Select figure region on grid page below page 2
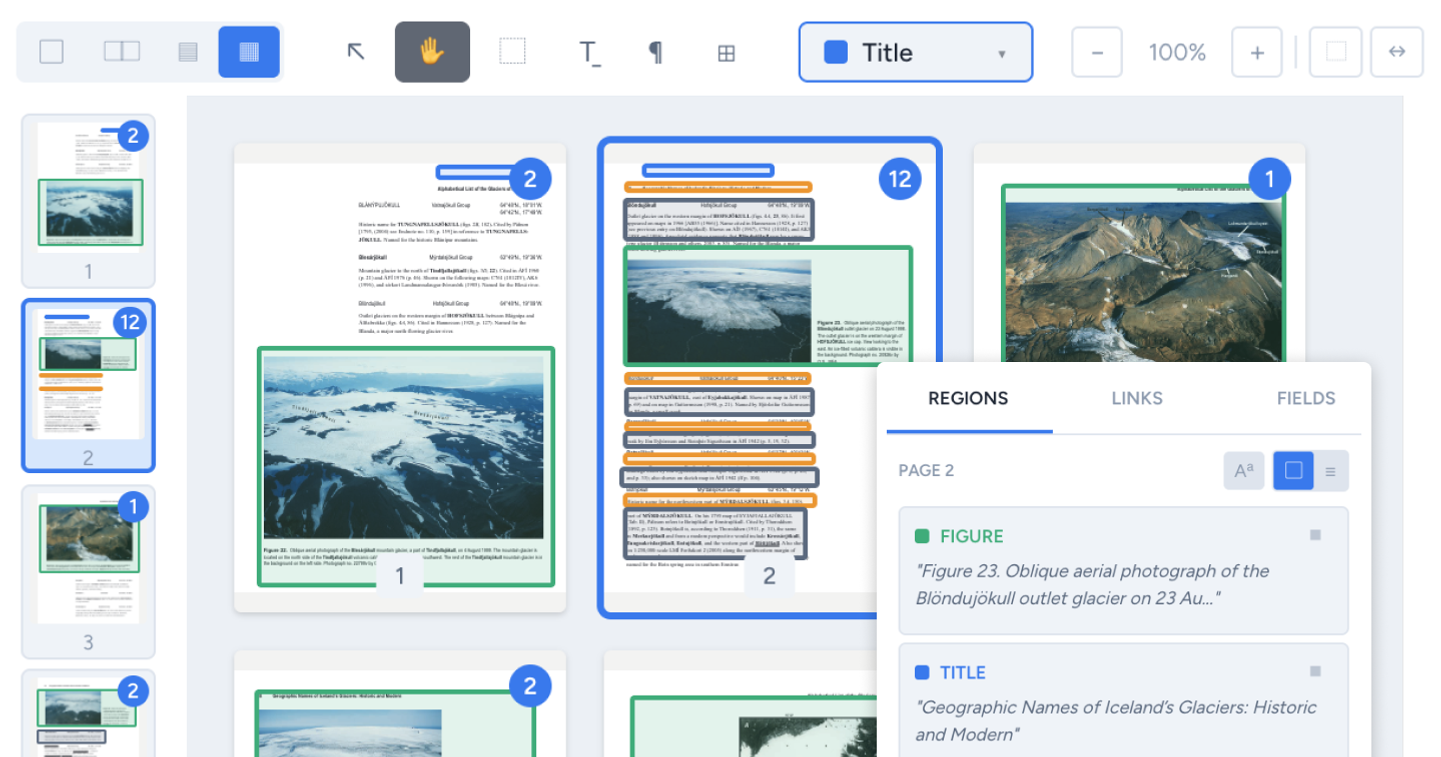Viewport: 1441px width, 757px height. point(754,727)
